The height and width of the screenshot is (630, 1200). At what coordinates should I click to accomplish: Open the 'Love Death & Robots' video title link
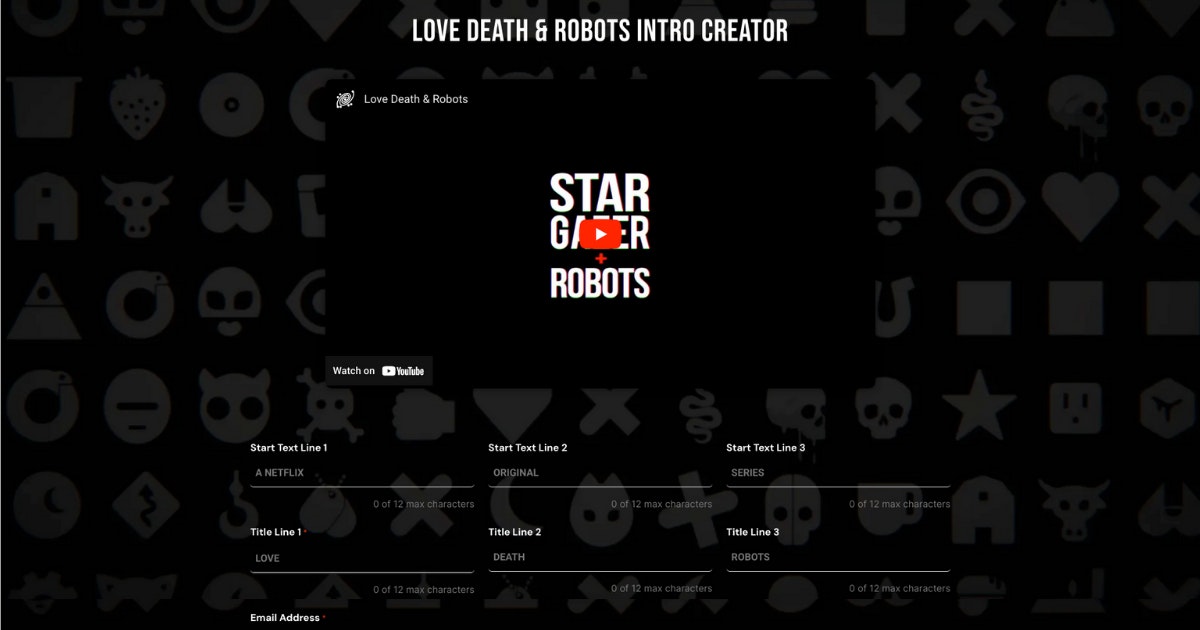[x=416, y=99]
